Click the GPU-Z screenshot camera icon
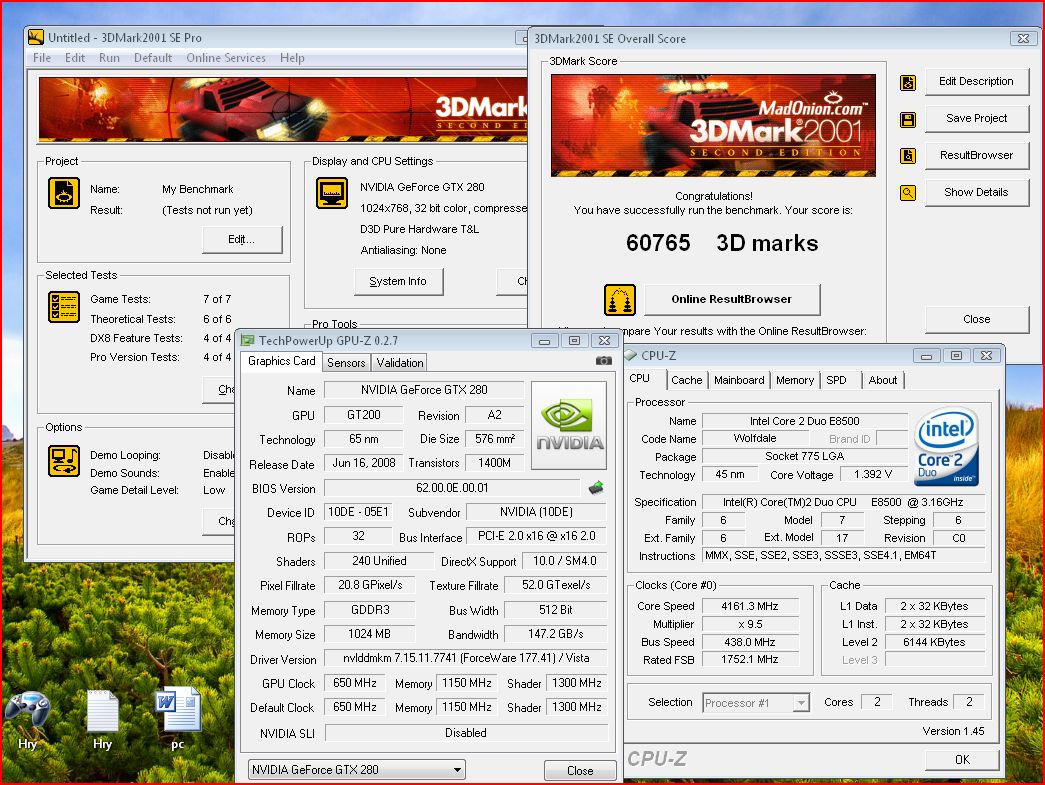This screenshot has height=785, width=1045. pos(603,361)
